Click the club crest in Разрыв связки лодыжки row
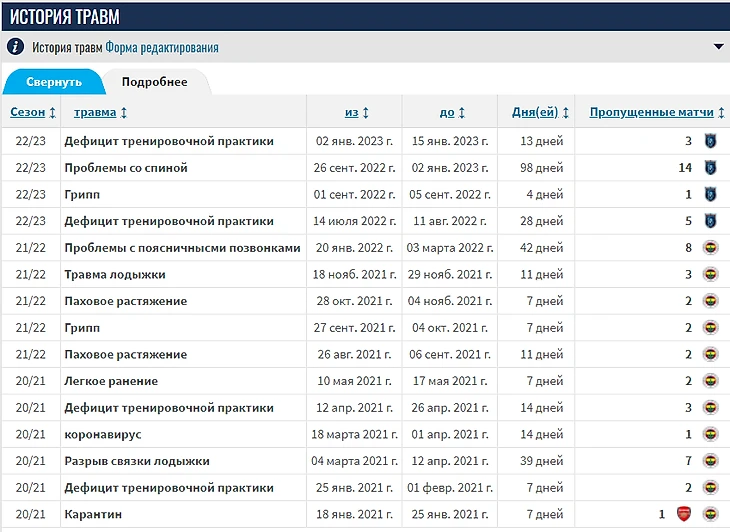The image size is (730, 532). pos(711,461)
